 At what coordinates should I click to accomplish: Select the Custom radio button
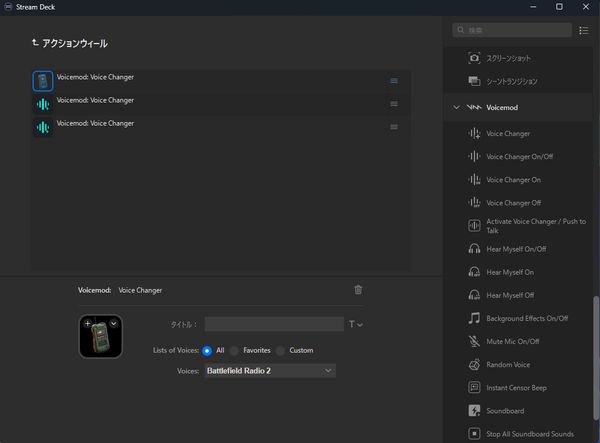[x=280, y=350]
